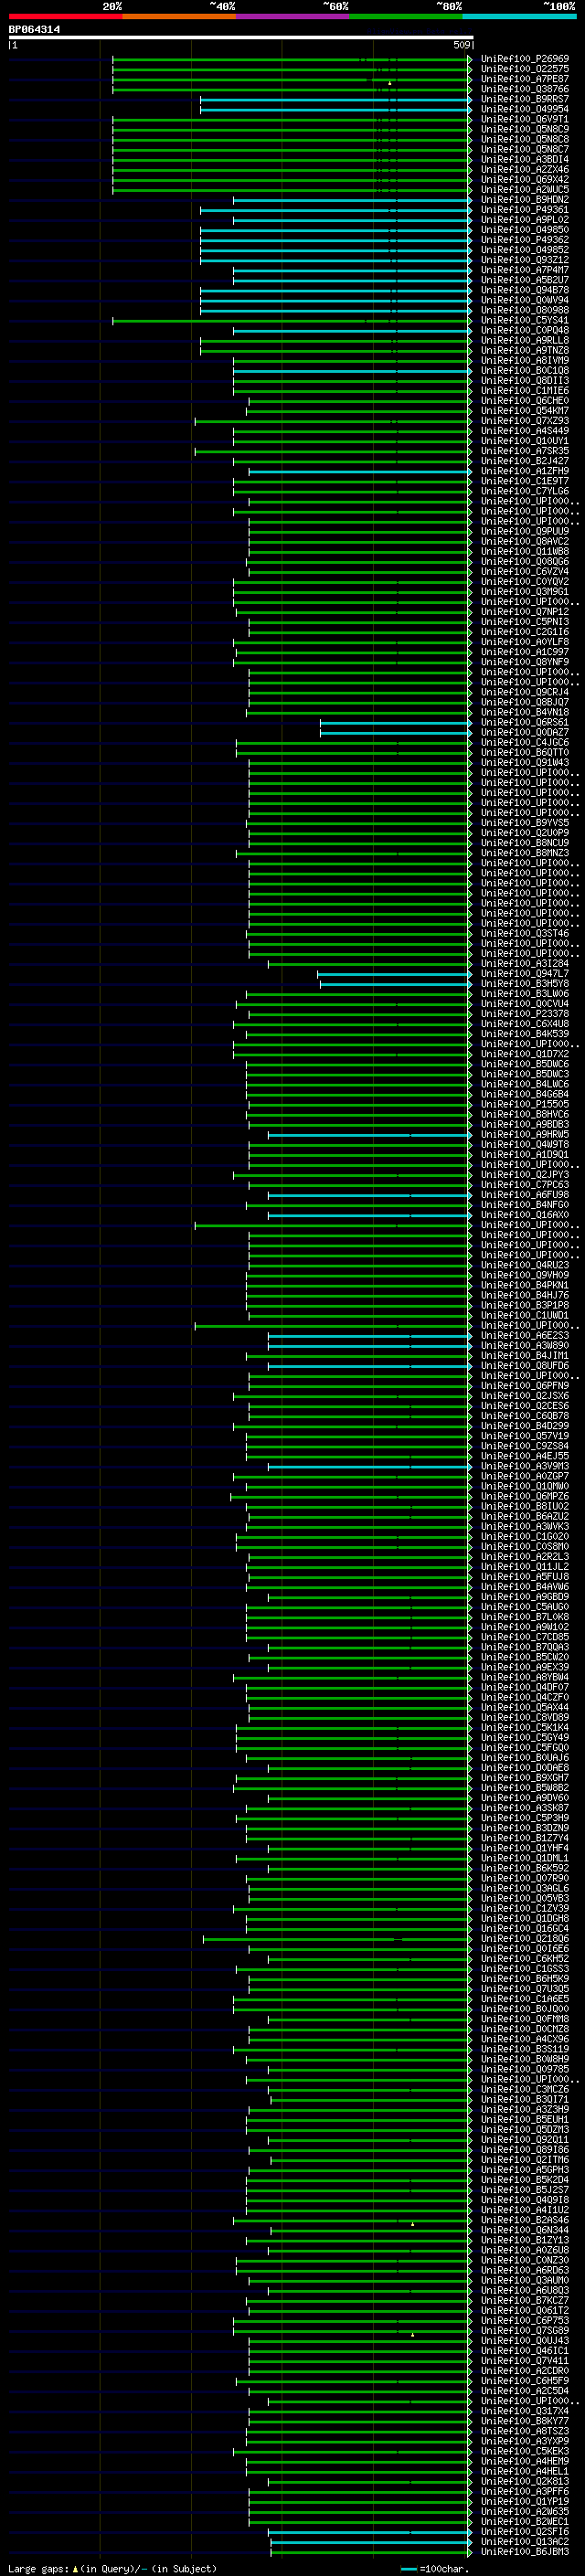Select the UniRef100_Q317X4 label
This screenshot has width=585, height=2576.
(x=525, y=2411)
